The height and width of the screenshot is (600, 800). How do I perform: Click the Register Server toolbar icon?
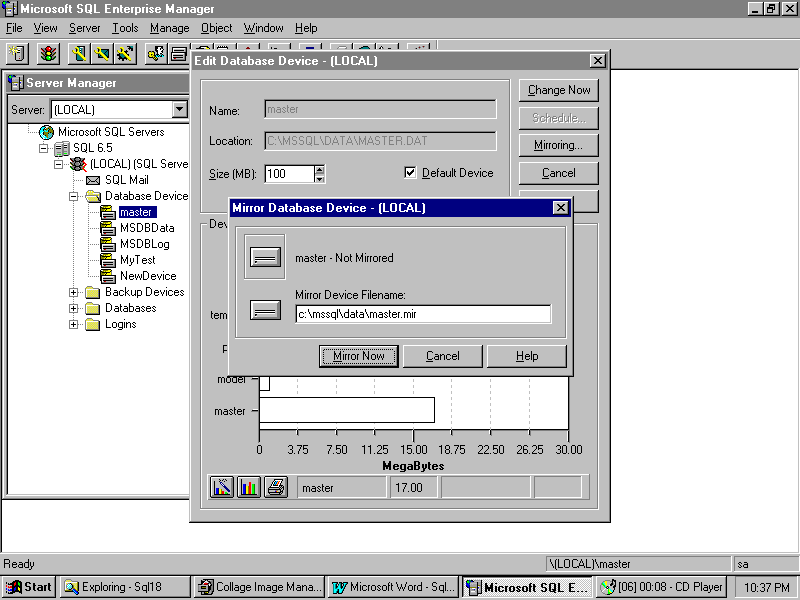pyautogui.click(x=18, y=53)
